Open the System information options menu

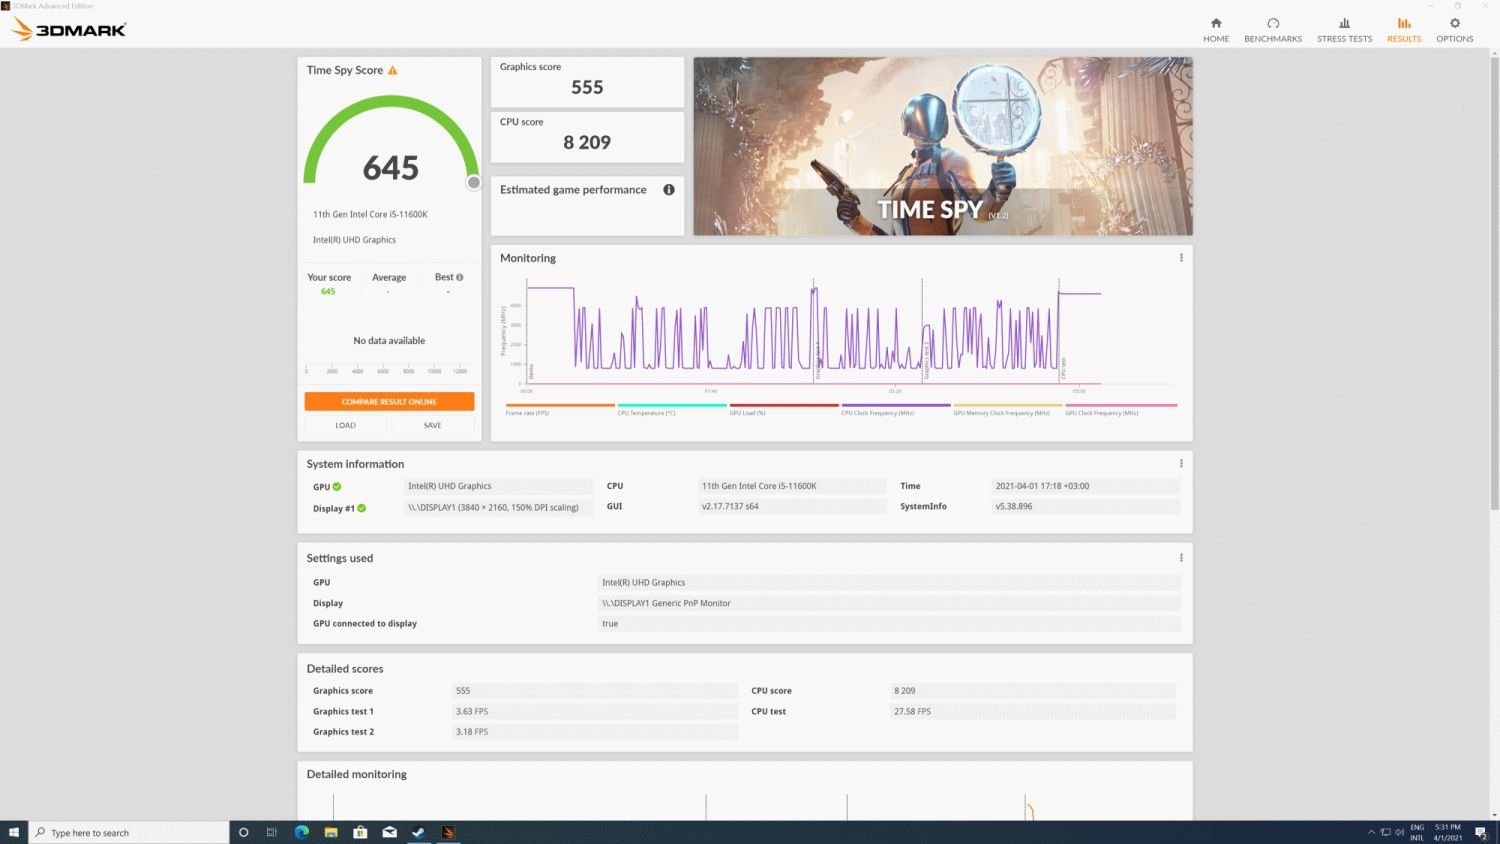point(1181,464)
